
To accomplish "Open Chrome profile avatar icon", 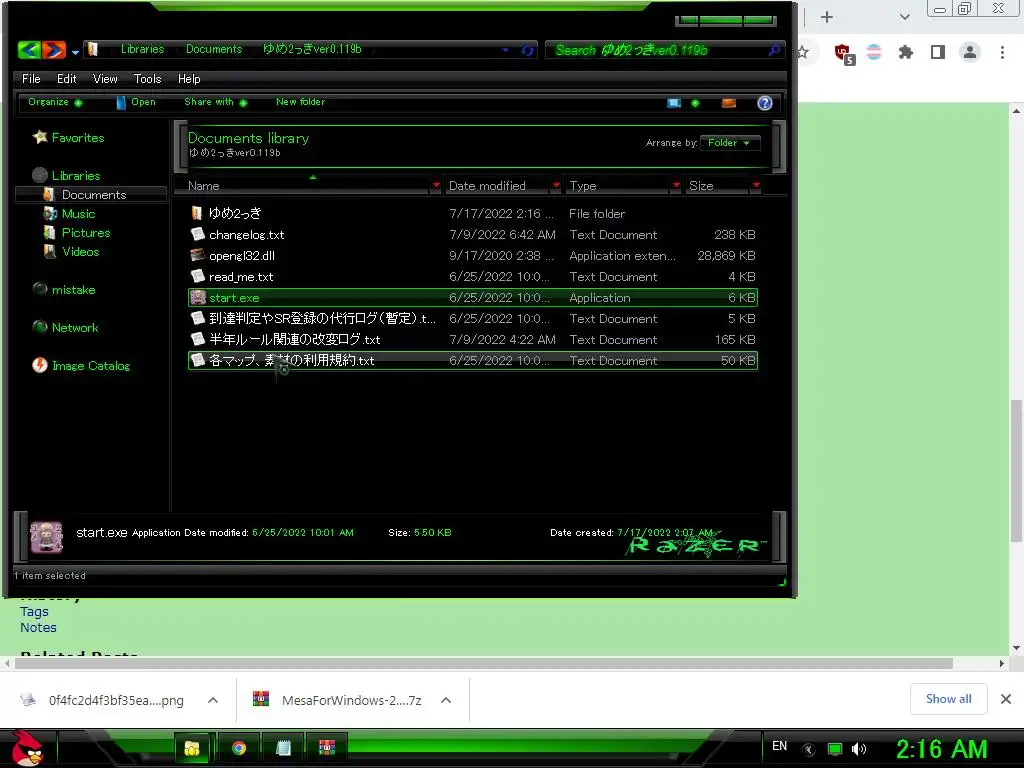I will coord(970,52).
